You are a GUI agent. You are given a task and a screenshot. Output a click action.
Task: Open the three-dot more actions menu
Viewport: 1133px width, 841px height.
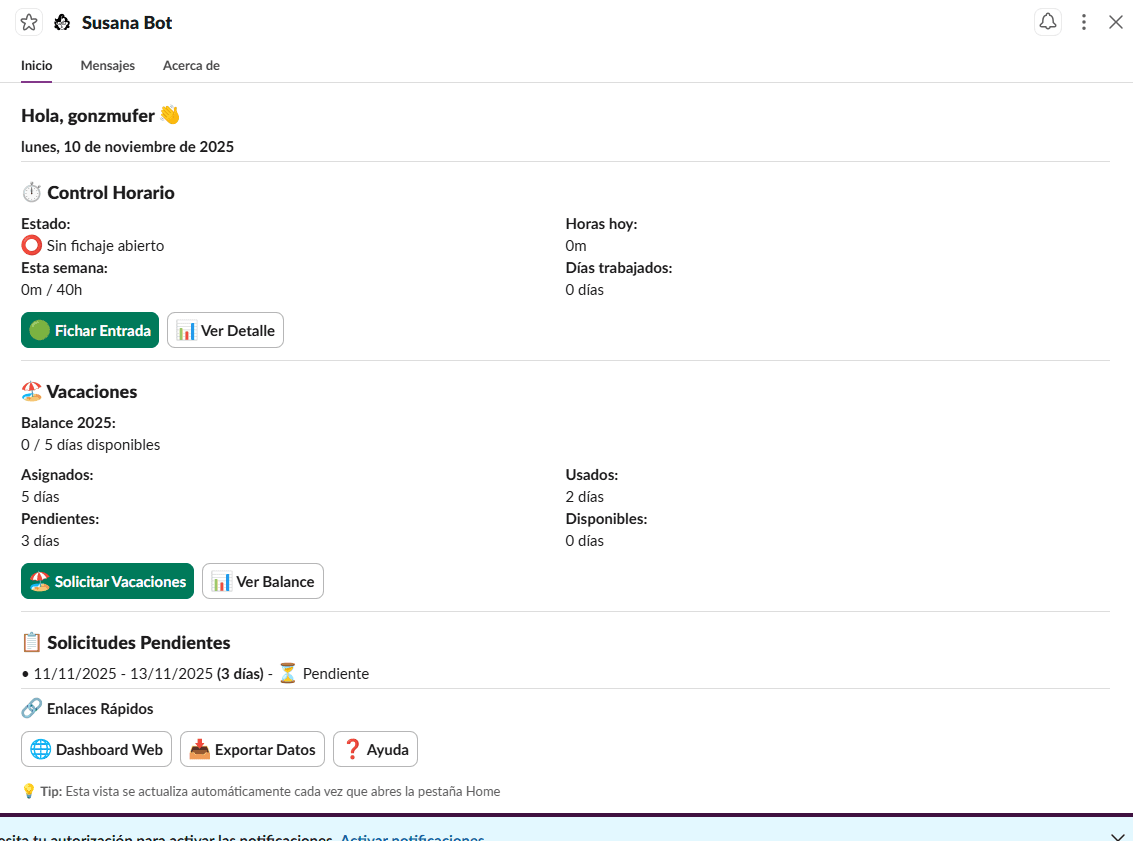pos(1084,21)
